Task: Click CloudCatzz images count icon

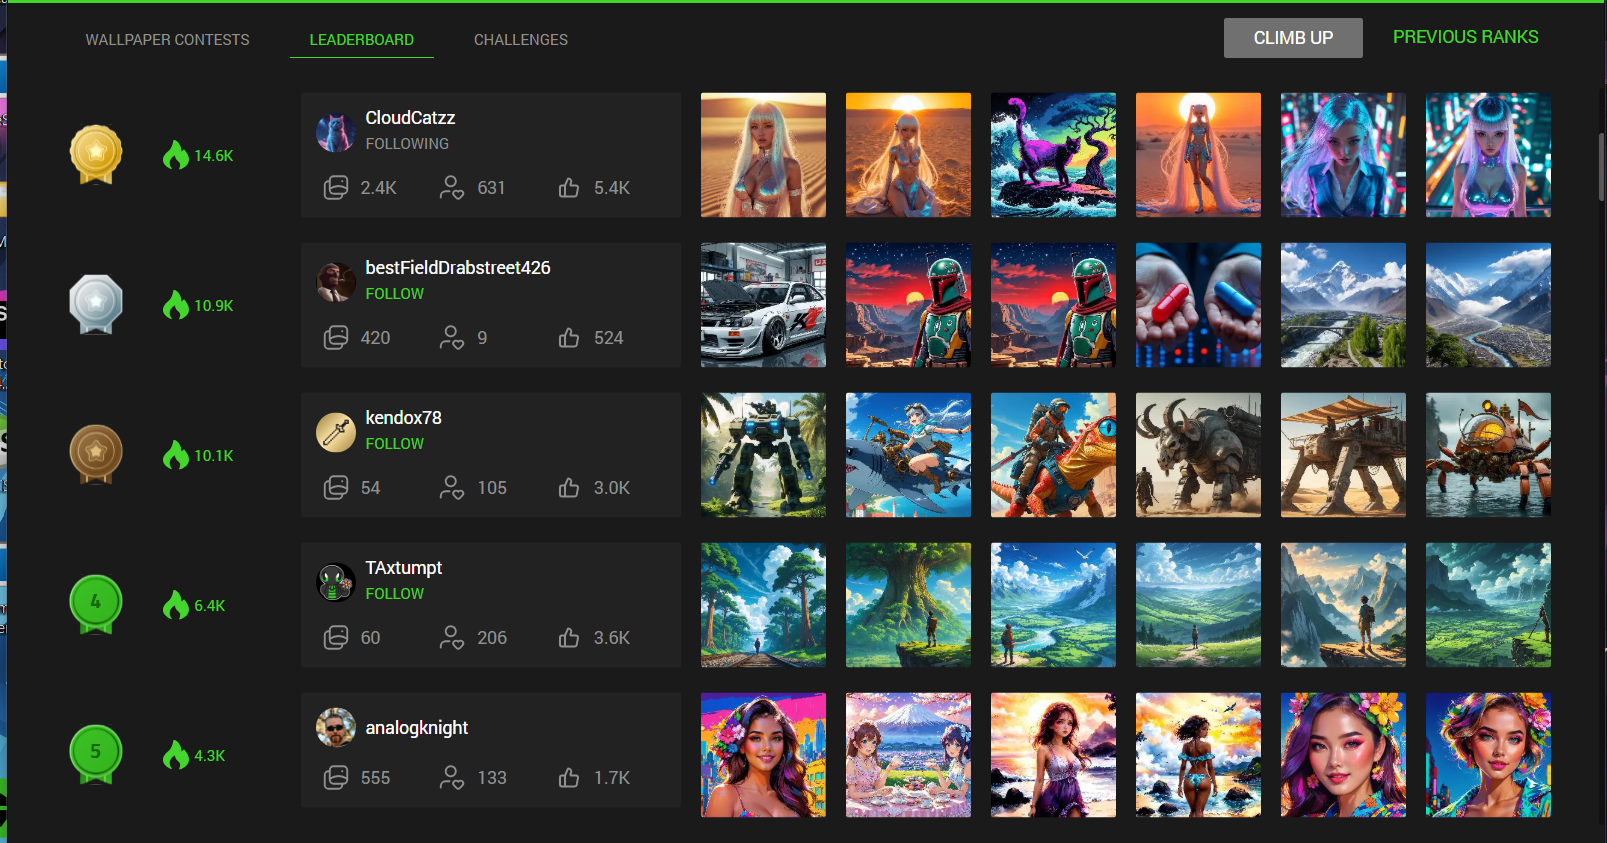Action: click(336, 187)
